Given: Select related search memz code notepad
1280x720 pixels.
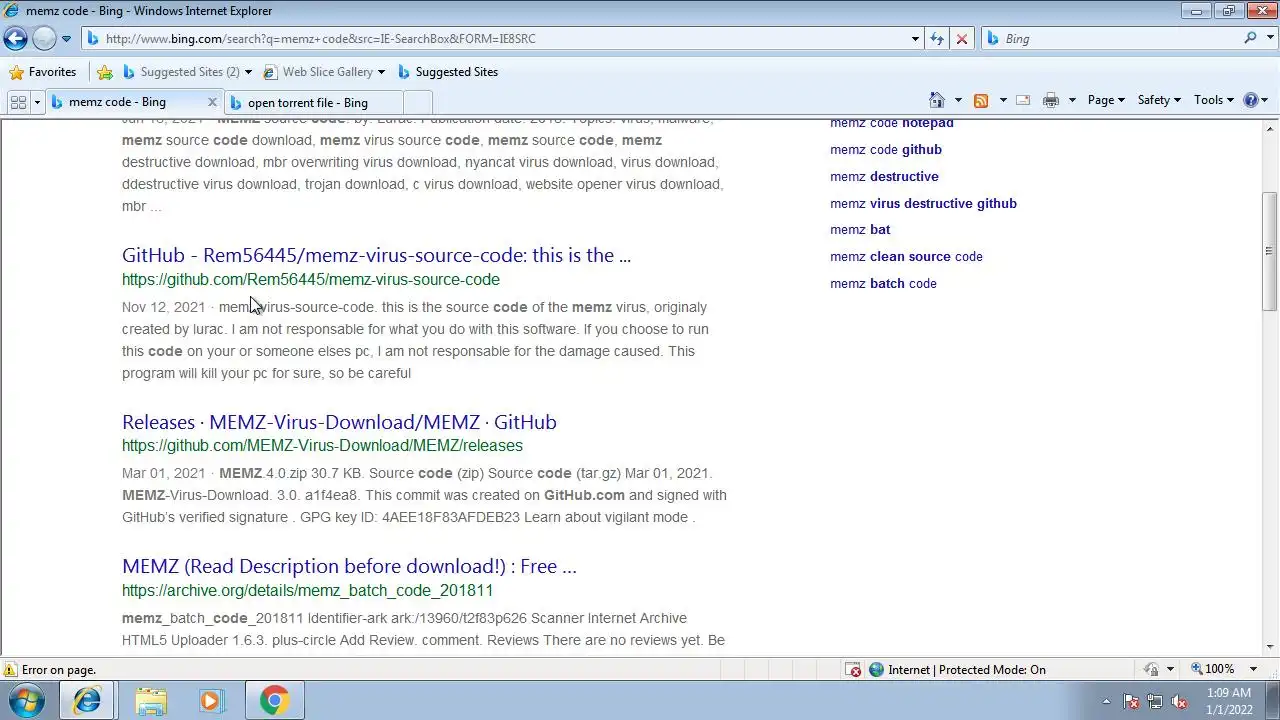Looking at the screenshot, I should [x=892, y=123].
